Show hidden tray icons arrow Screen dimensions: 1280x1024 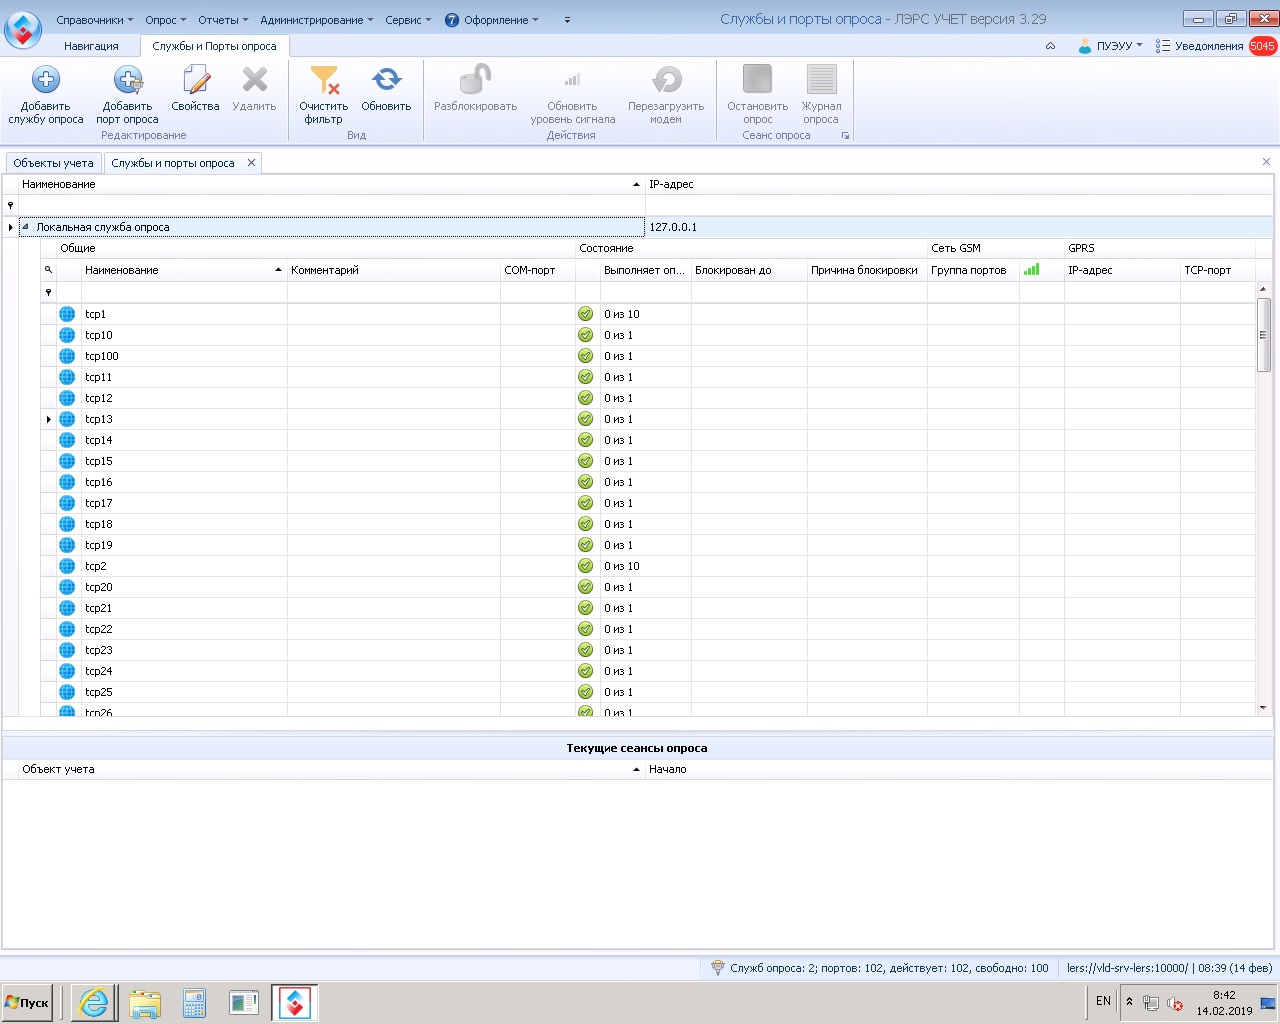coord(1129,1001)
